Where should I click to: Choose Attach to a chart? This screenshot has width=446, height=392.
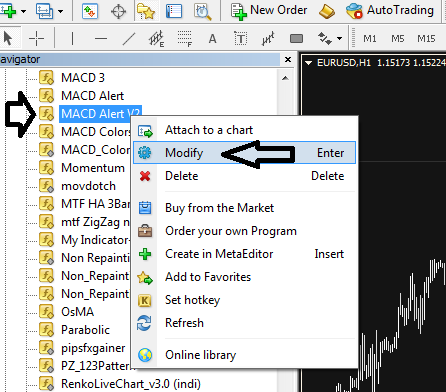pyautogui.click(x=244, y=130)
